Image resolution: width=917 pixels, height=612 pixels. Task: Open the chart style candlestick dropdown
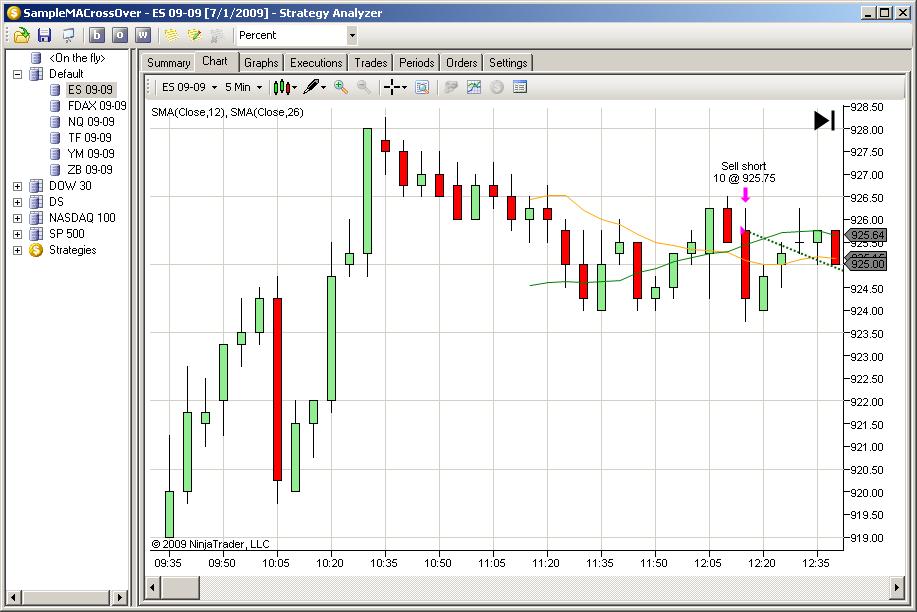pyautogui.click(x=285, y=87)
